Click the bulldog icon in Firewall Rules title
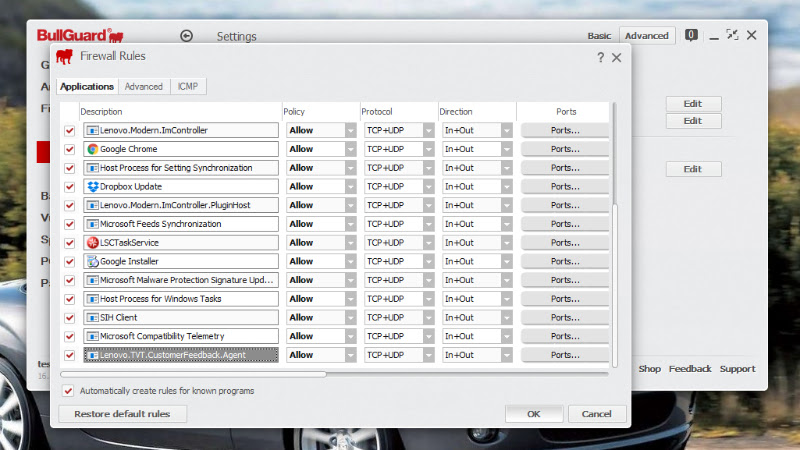The width and height of the screenshot is (800, 450). click(x=64, y=56)
